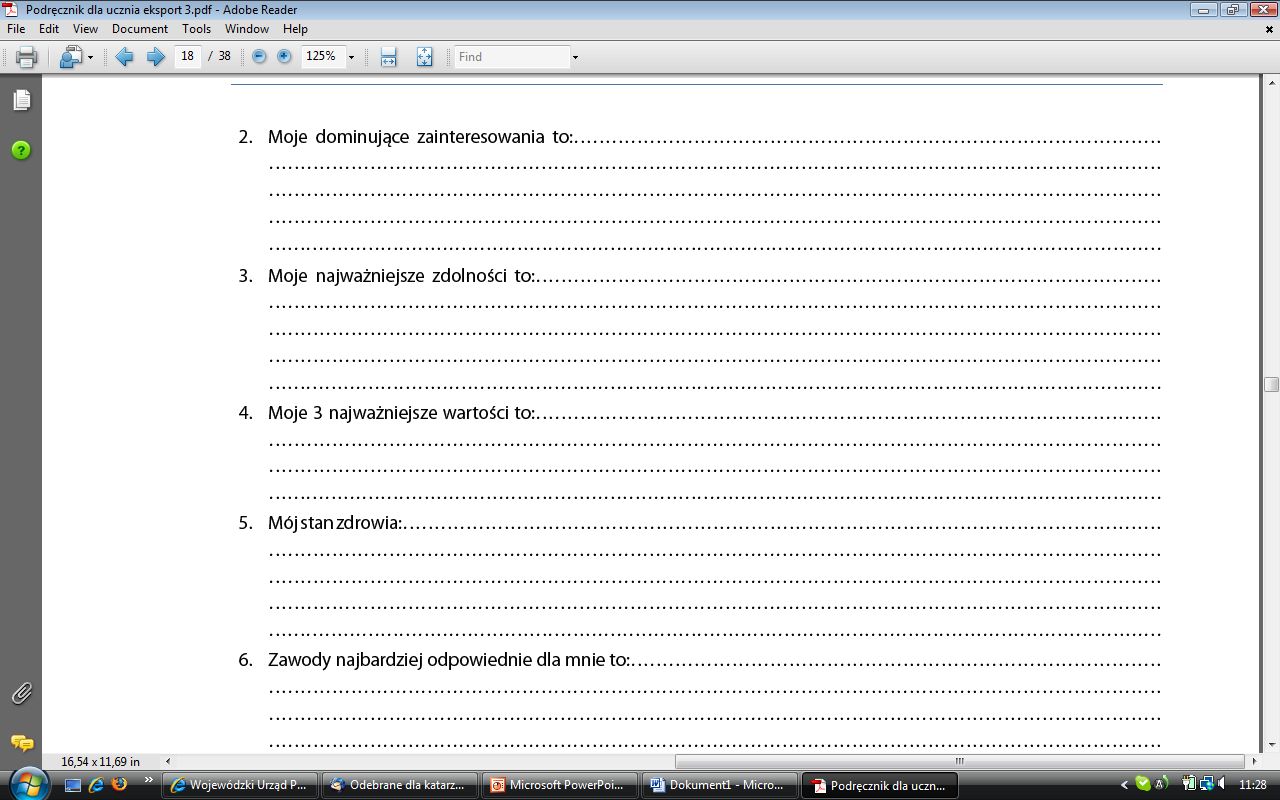Image resolution: width=1280 pixels, height=800 pixels.
Task: Switch to Dokument1 - Micro... taskbar window
Action: pos(720,785)
